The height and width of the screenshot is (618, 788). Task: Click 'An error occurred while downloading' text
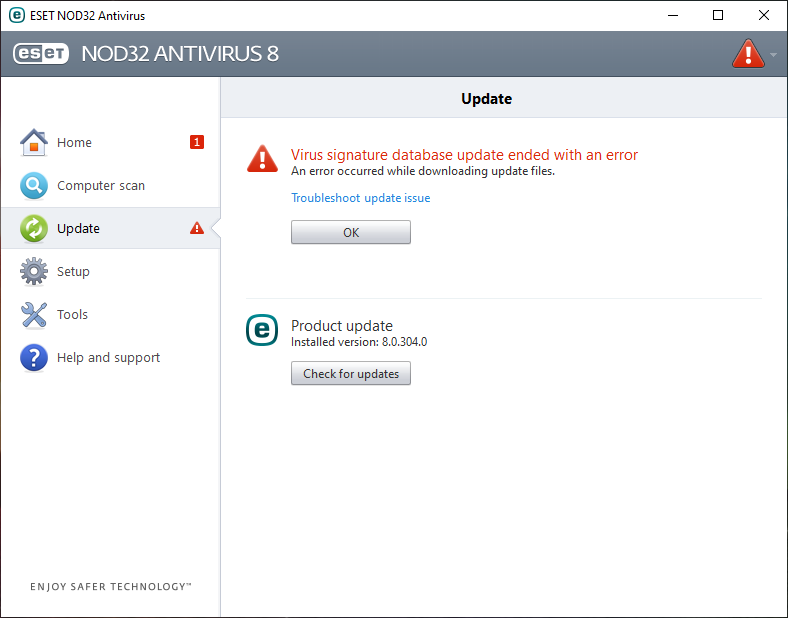click(423, 171)
